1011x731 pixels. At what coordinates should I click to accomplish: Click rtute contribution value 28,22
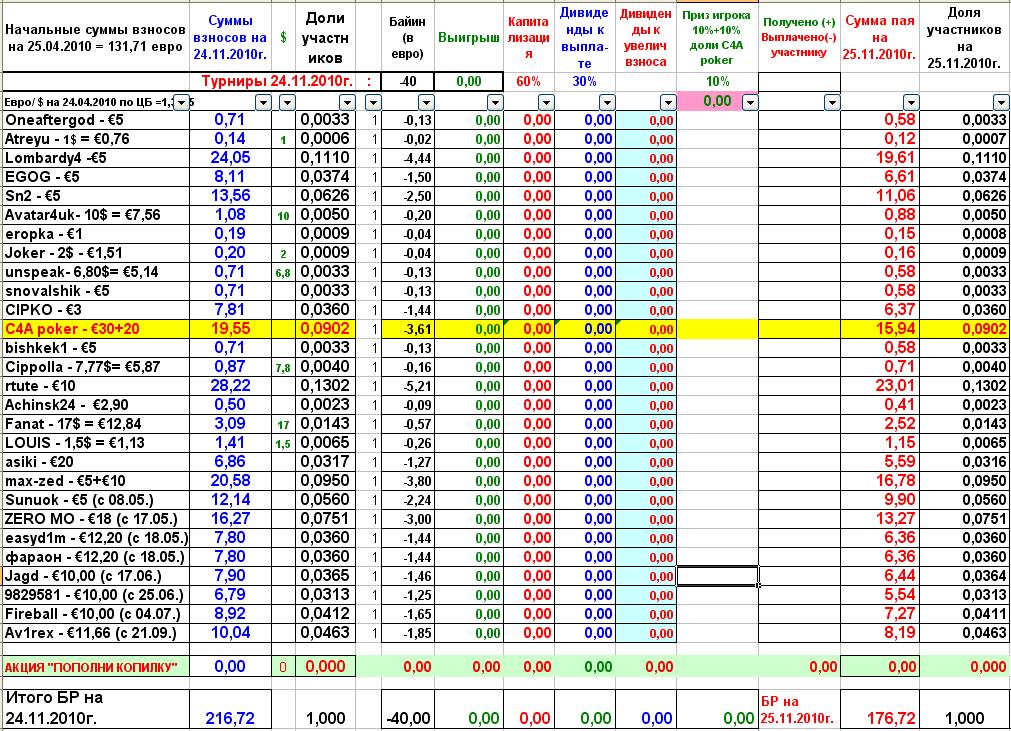(x=230, y=385)
